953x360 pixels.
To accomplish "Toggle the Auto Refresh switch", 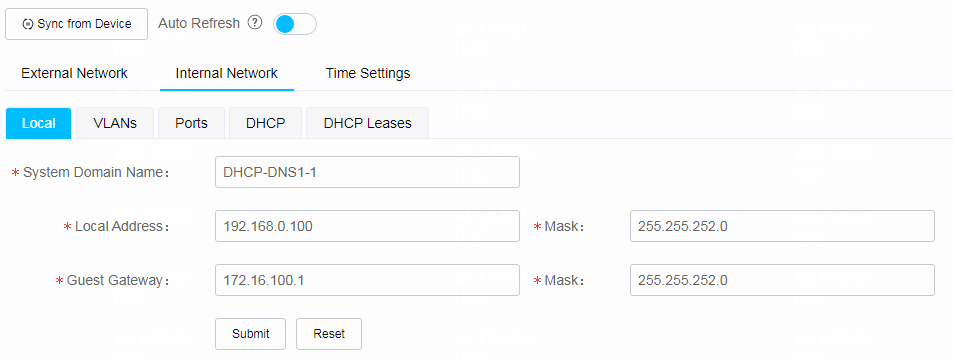I will pyautogui.click(x=295, y=24).
